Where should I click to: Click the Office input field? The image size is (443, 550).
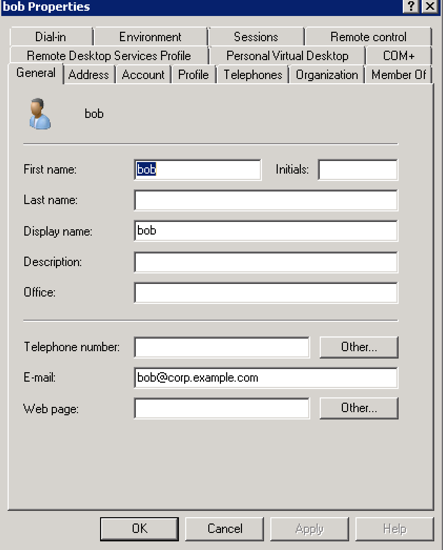pos(266,293)
